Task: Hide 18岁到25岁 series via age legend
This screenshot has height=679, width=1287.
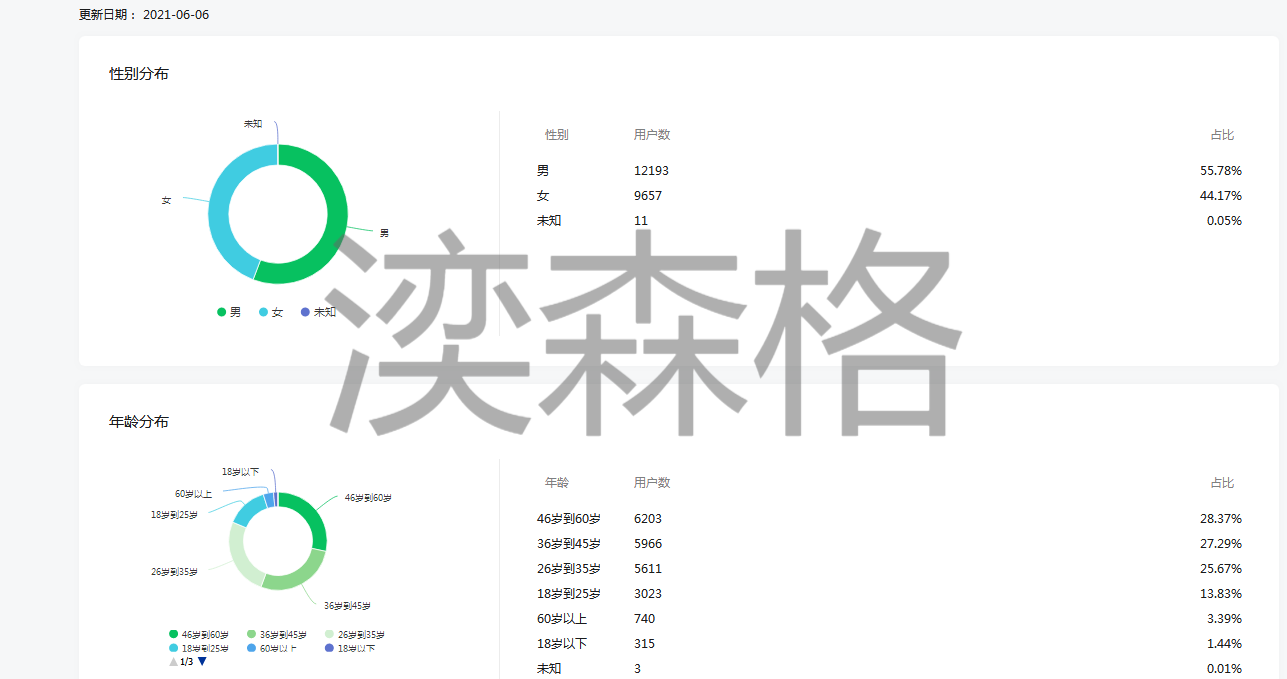Action: 199,648
